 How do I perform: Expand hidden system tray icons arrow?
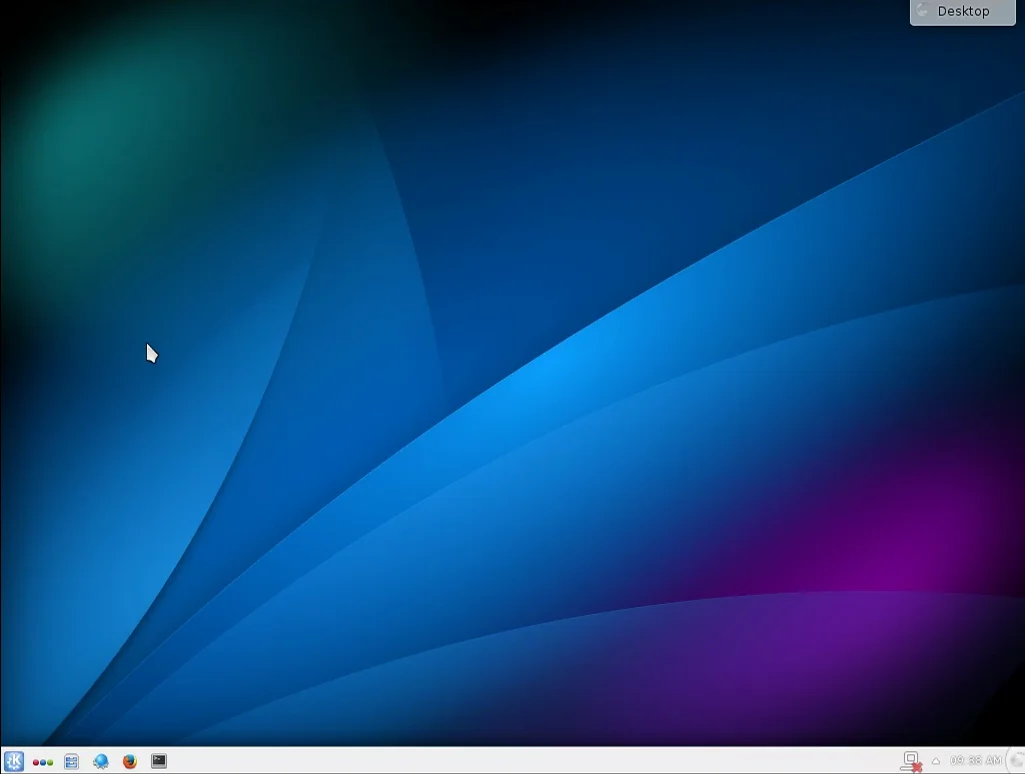(x=935, y=761)
